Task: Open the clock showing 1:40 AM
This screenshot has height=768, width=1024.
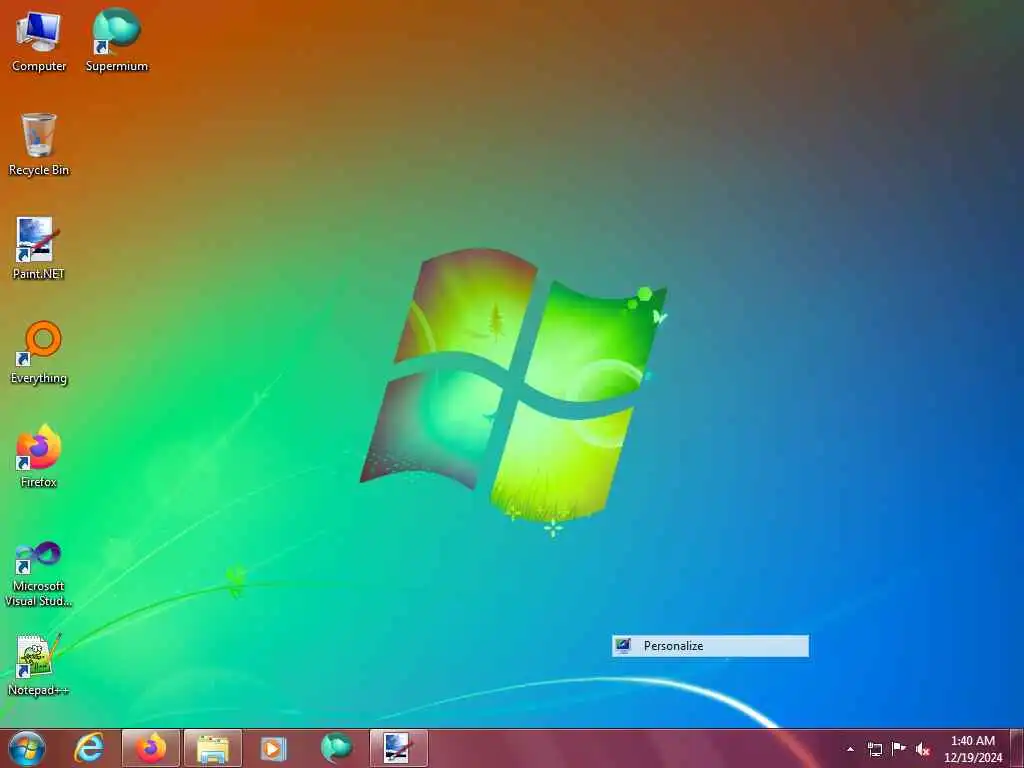Action: [x=973, y=749]
